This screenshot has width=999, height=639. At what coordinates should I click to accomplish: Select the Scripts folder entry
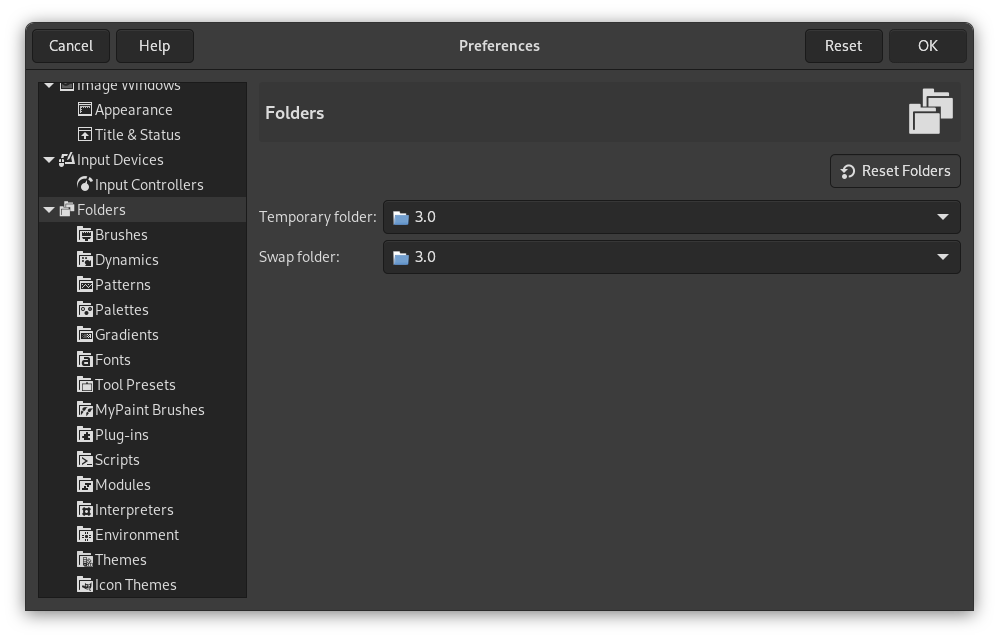click(x=116, y=459)
